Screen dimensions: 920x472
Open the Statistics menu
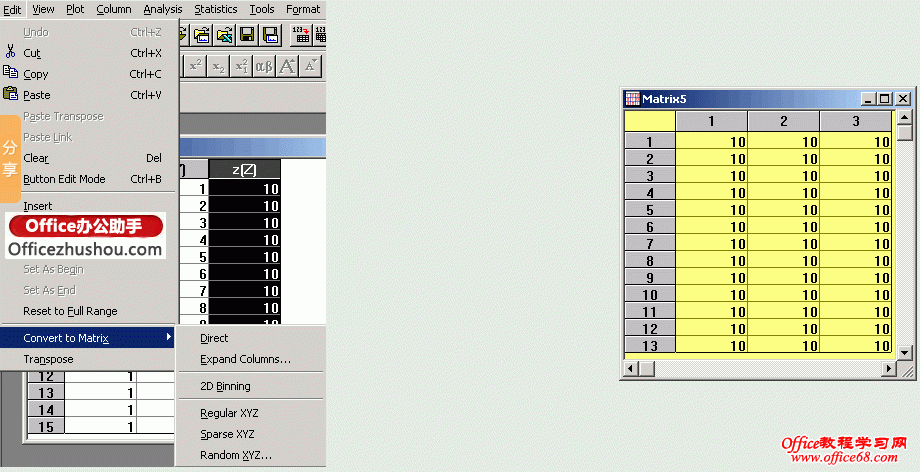tap(216, 9)
